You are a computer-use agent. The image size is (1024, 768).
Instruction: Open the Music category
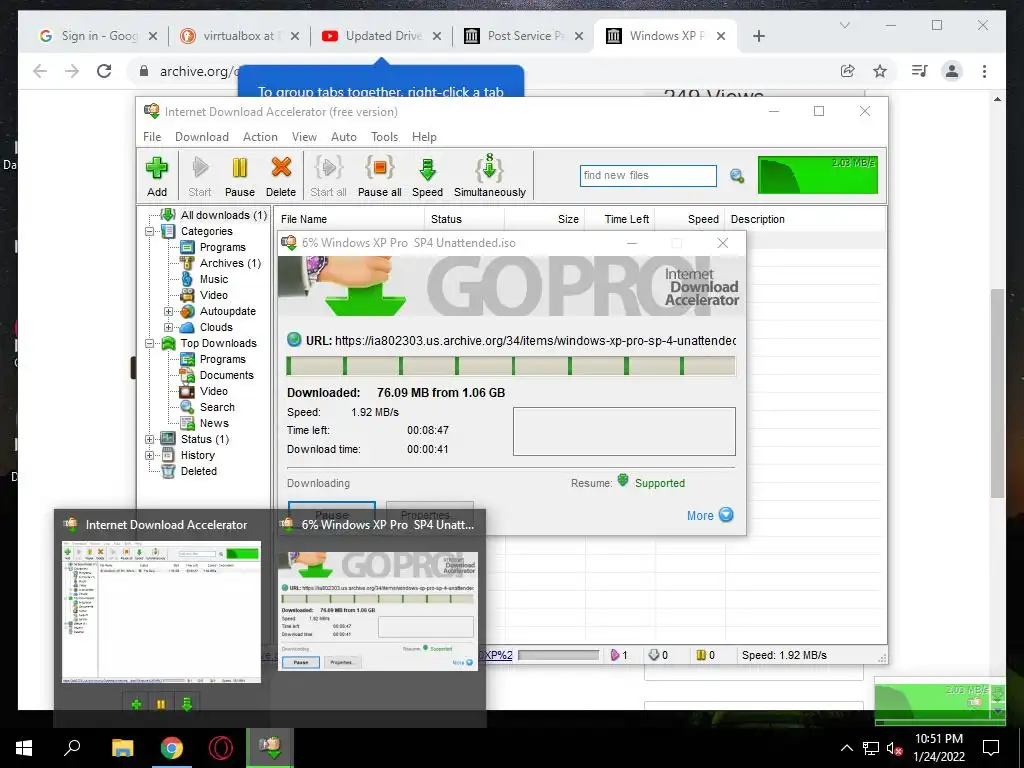pyautogui.click(x=214, y=279)
